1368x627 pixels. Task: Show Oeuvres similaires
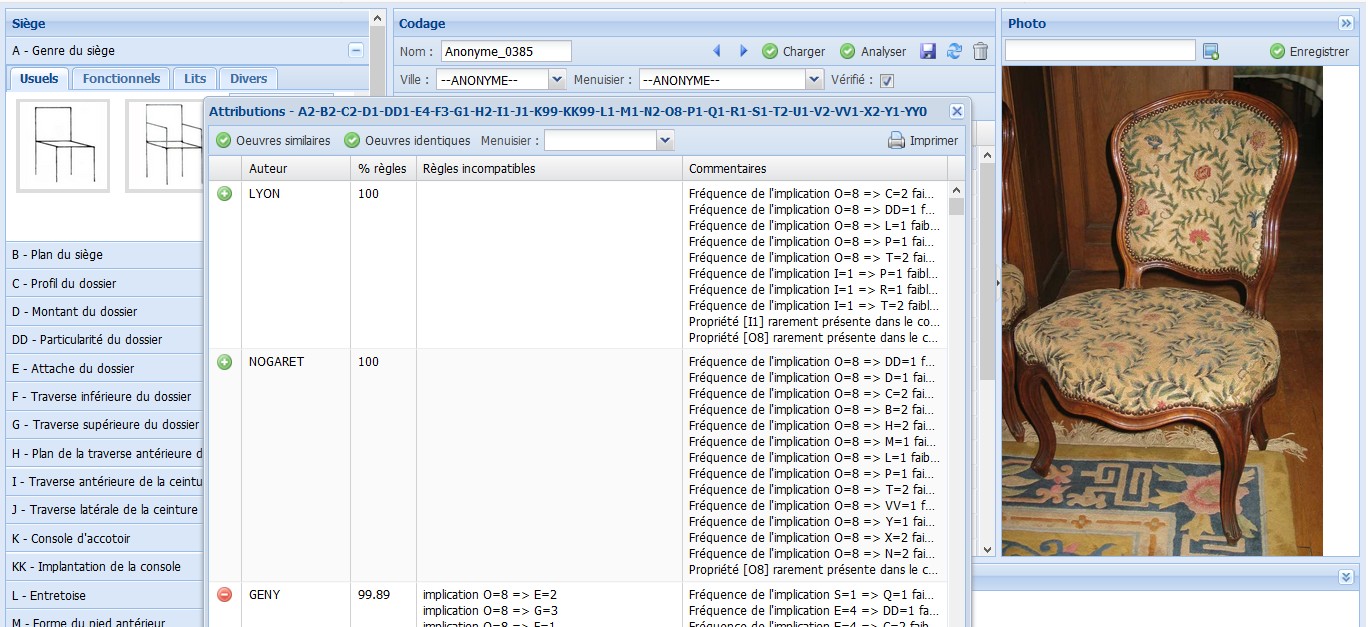click(x=273, y=141)
